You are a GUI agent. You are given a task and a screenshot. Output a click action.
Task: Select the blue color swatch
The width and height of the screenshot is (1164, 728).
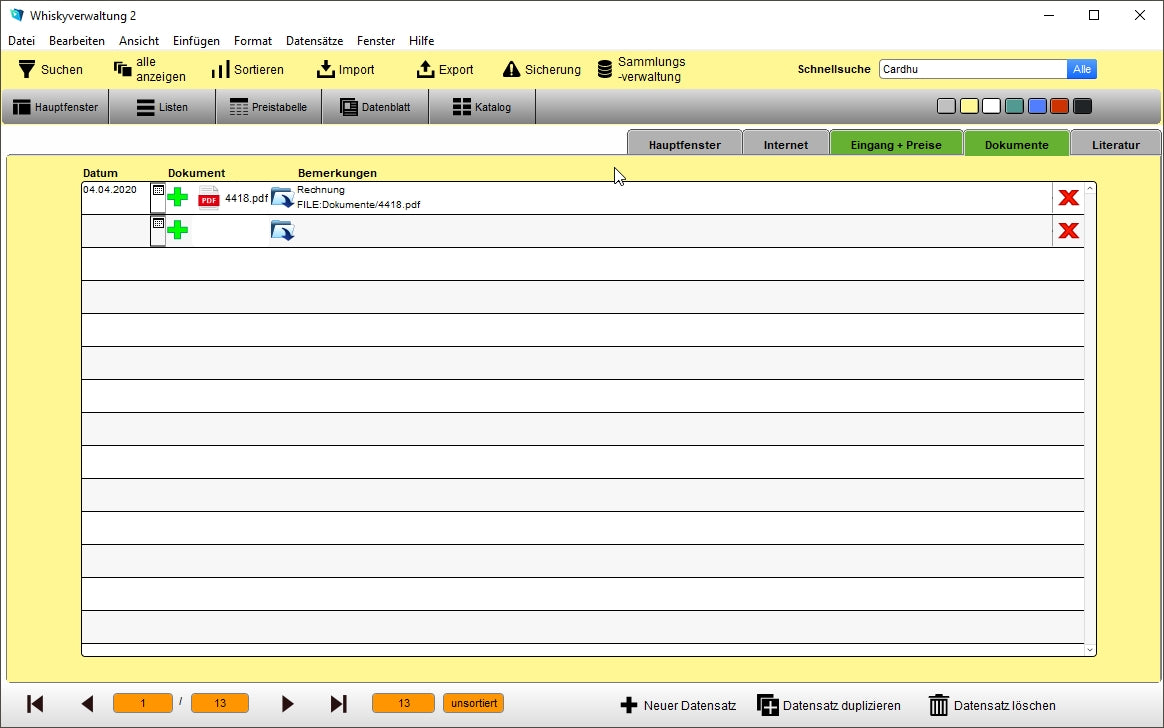point(1037,107)
